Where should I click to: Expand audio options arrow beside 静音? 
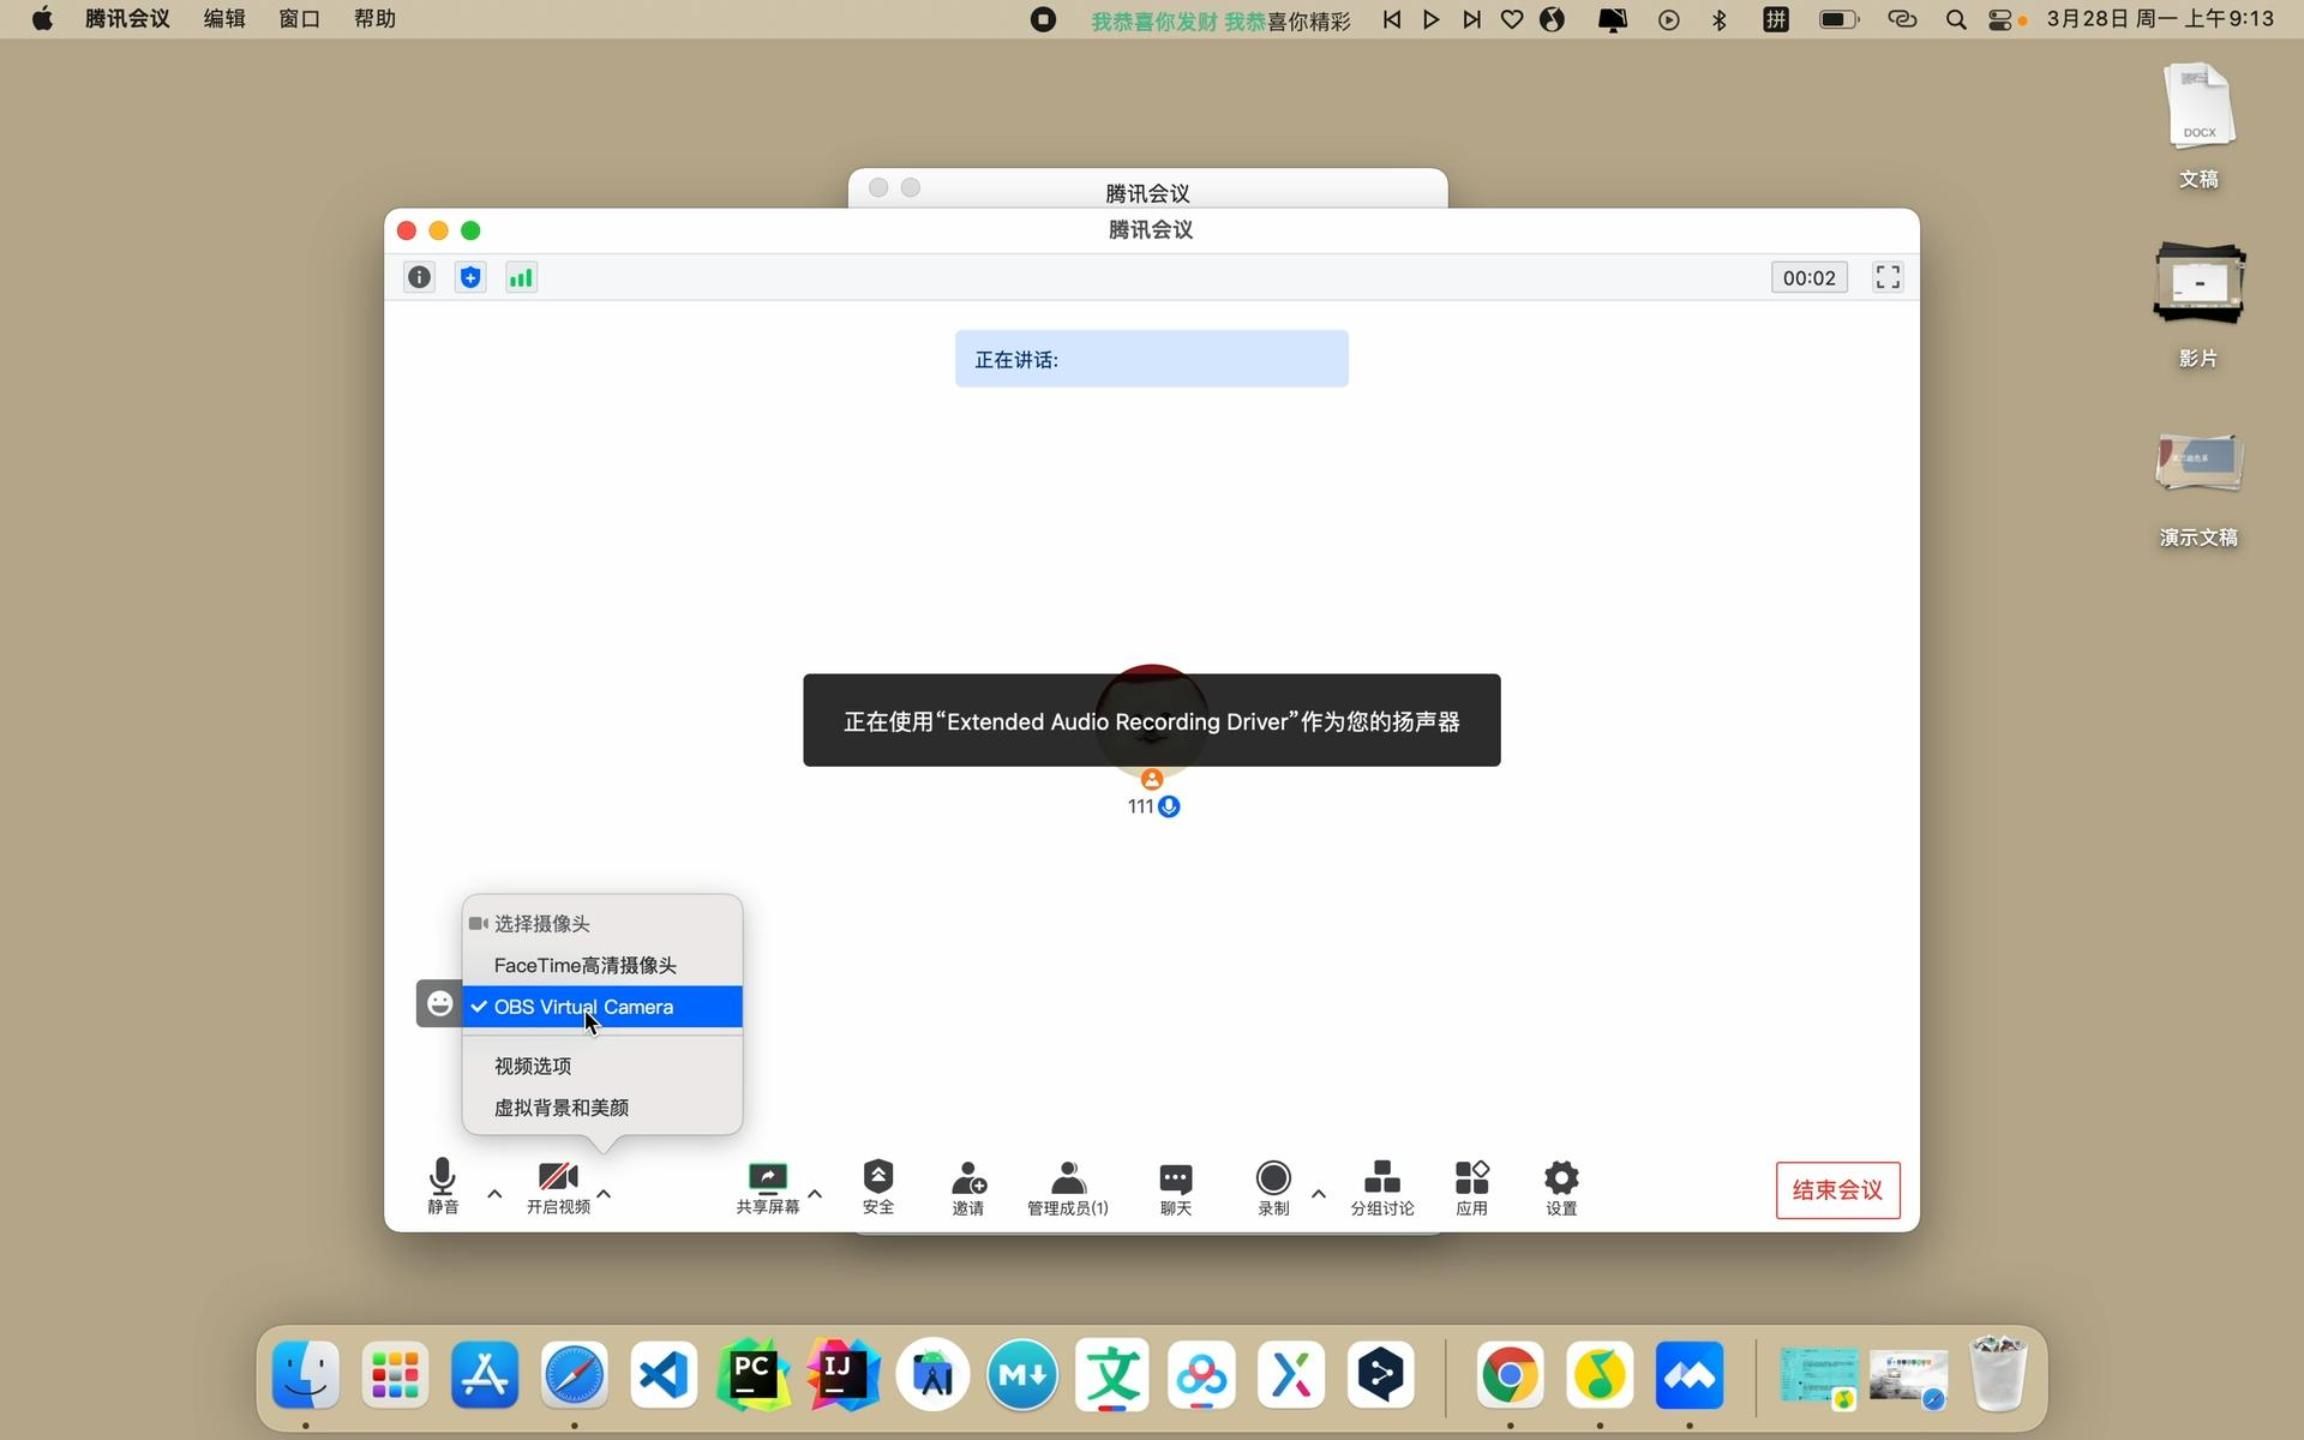click(494, 1193)
